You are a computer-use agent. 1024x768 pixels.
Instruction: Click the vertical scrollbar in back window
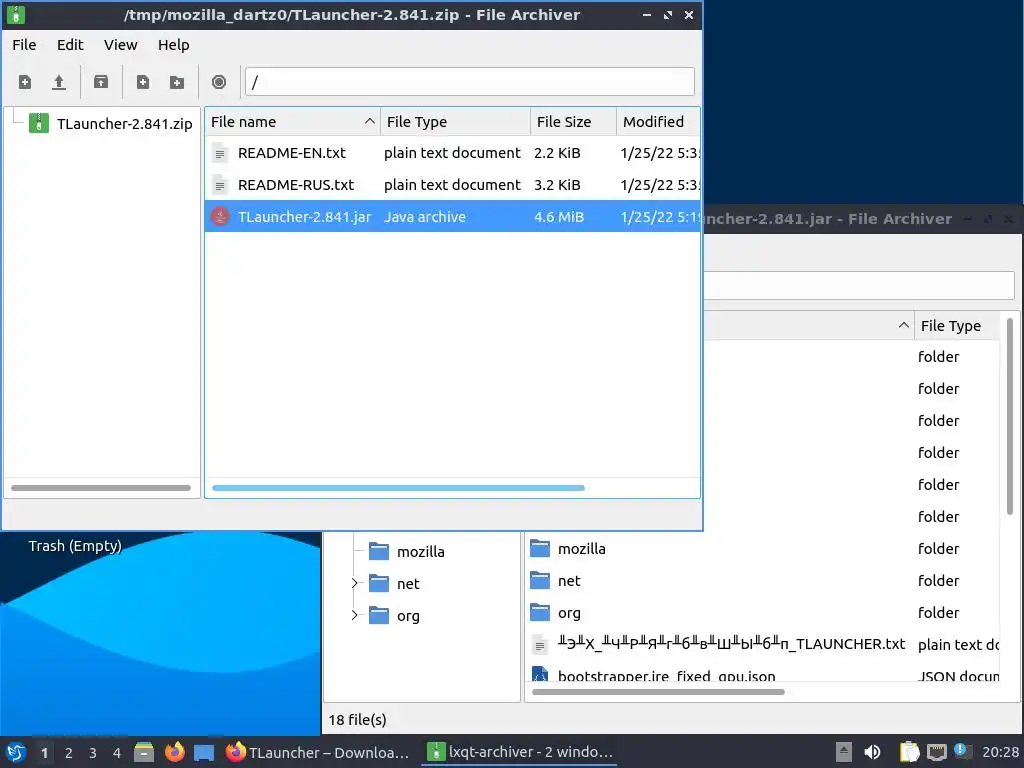1010,416
